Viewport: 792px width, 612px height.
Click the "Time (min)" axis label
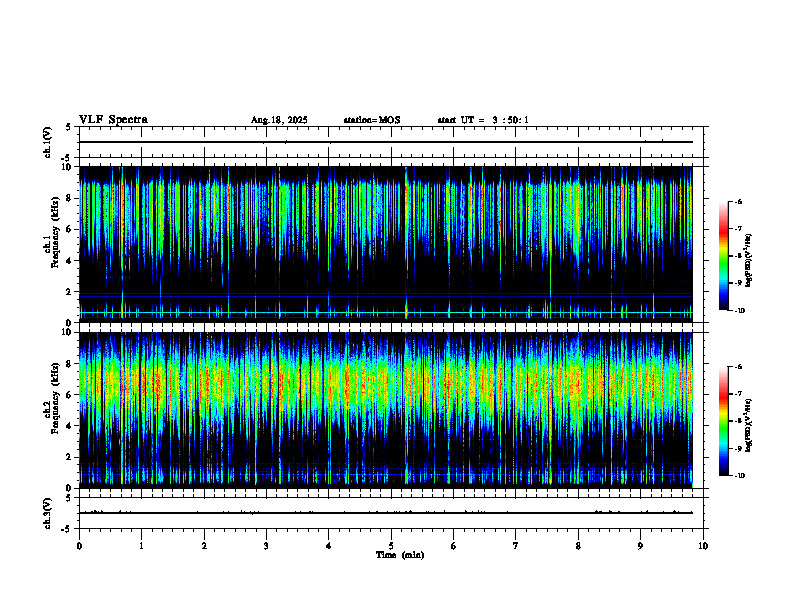[x=400, y=555]
